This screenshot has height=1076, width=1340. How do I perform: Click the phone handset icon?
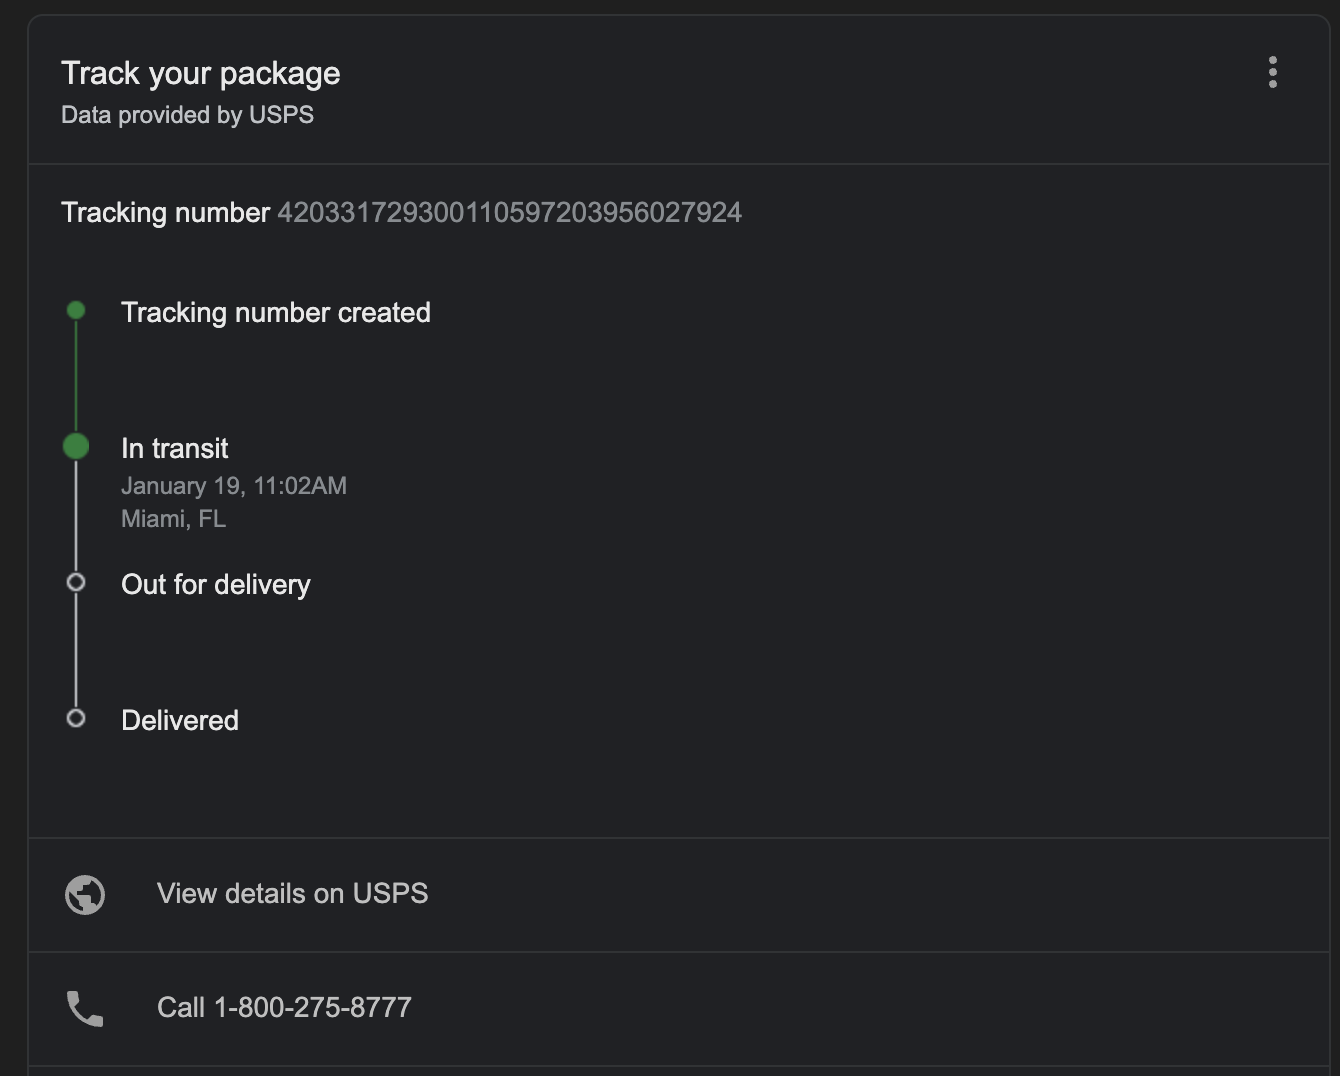85,1009
